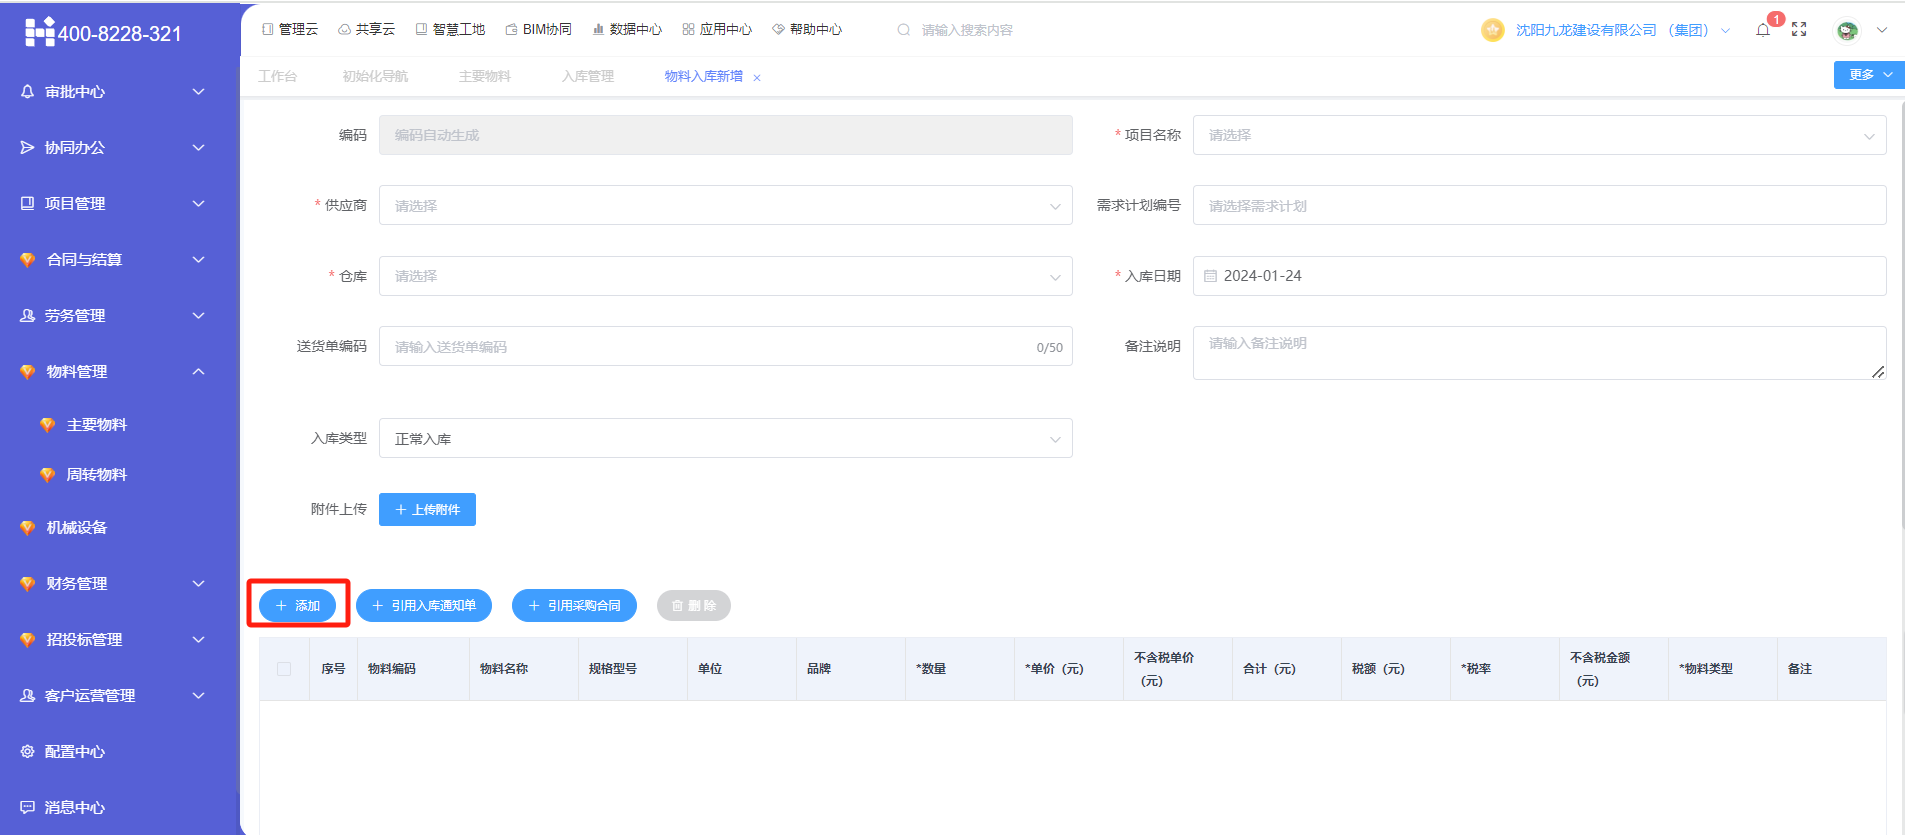The image size is (1905, 835).
Task: Open the user avatar menu
Action: click(x=1847, y=30)
